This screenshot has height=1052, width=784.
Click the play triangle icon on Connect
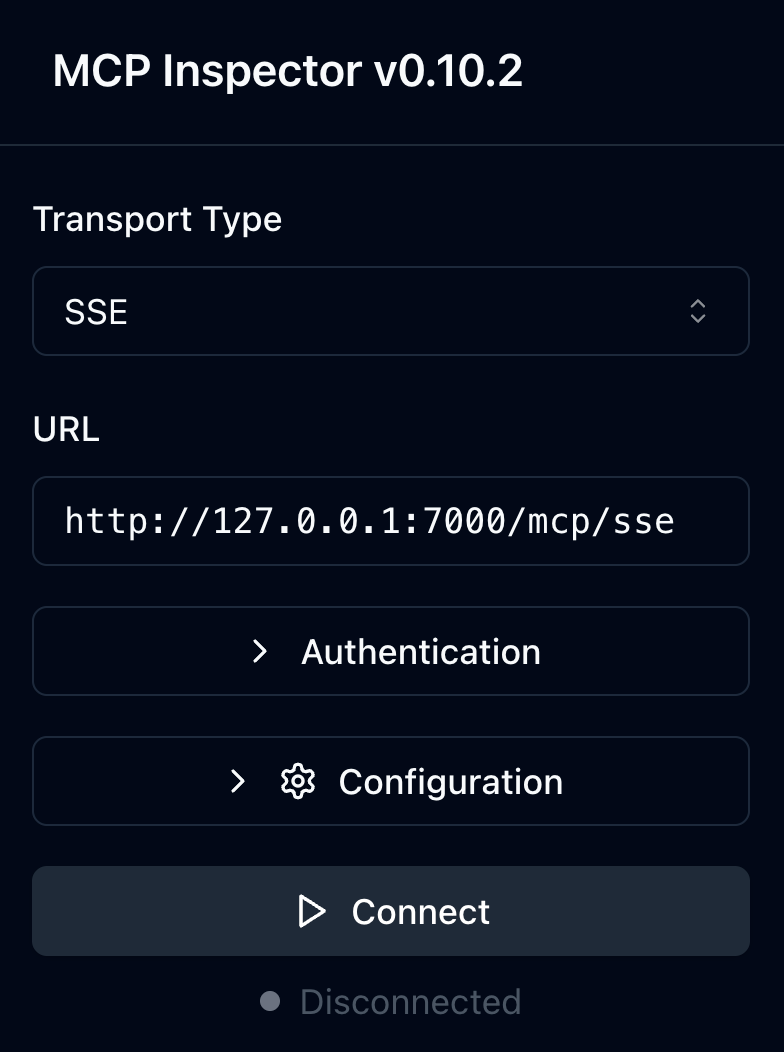(312, 911)
